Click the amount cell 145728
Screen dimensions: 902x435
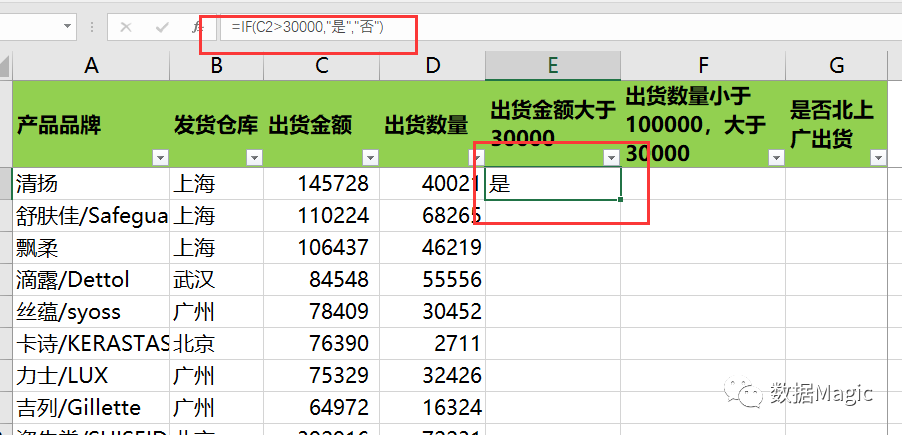tap(322, 184)
